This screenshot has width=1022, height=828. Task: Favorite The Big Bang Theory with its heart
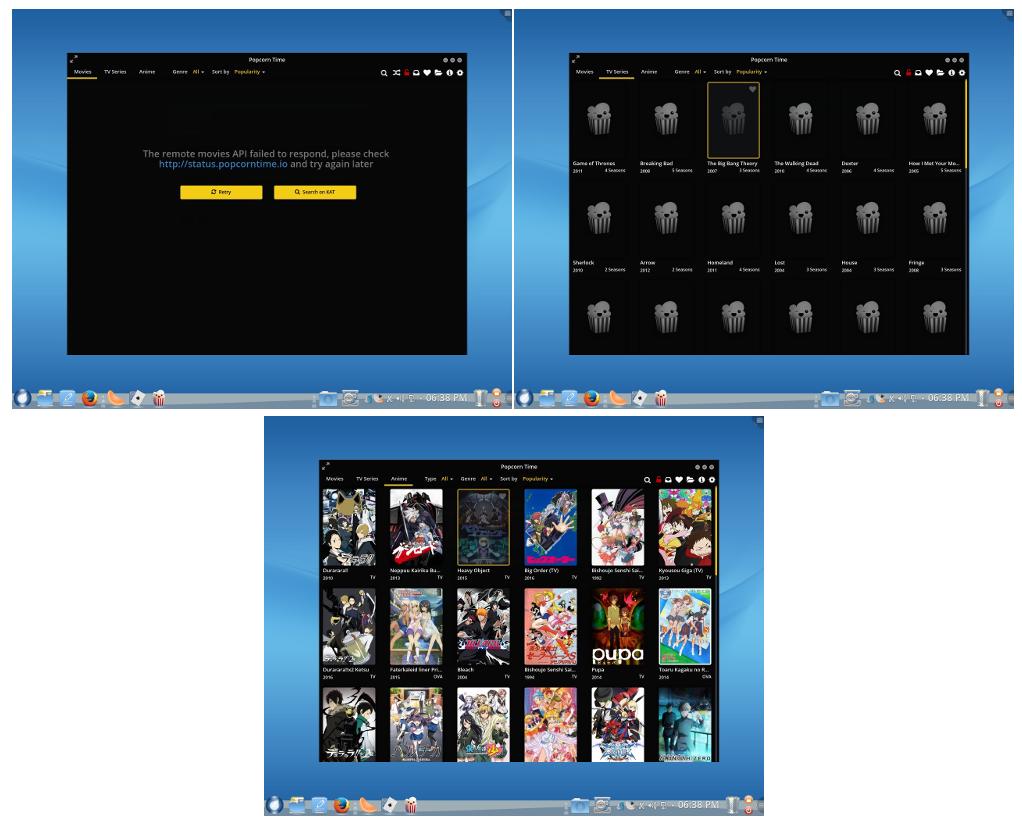(x=752, y=89)
